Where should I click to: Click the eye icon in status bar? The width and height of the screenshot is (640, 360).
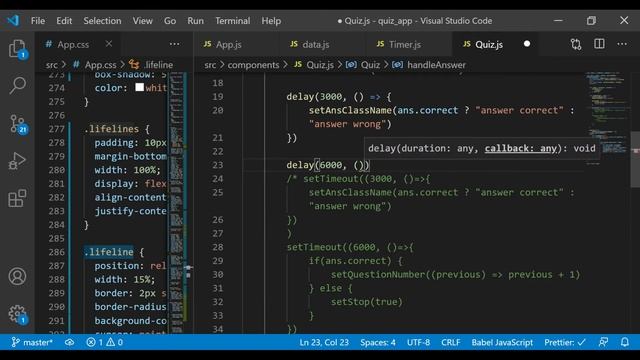click(x=69, y=342)
